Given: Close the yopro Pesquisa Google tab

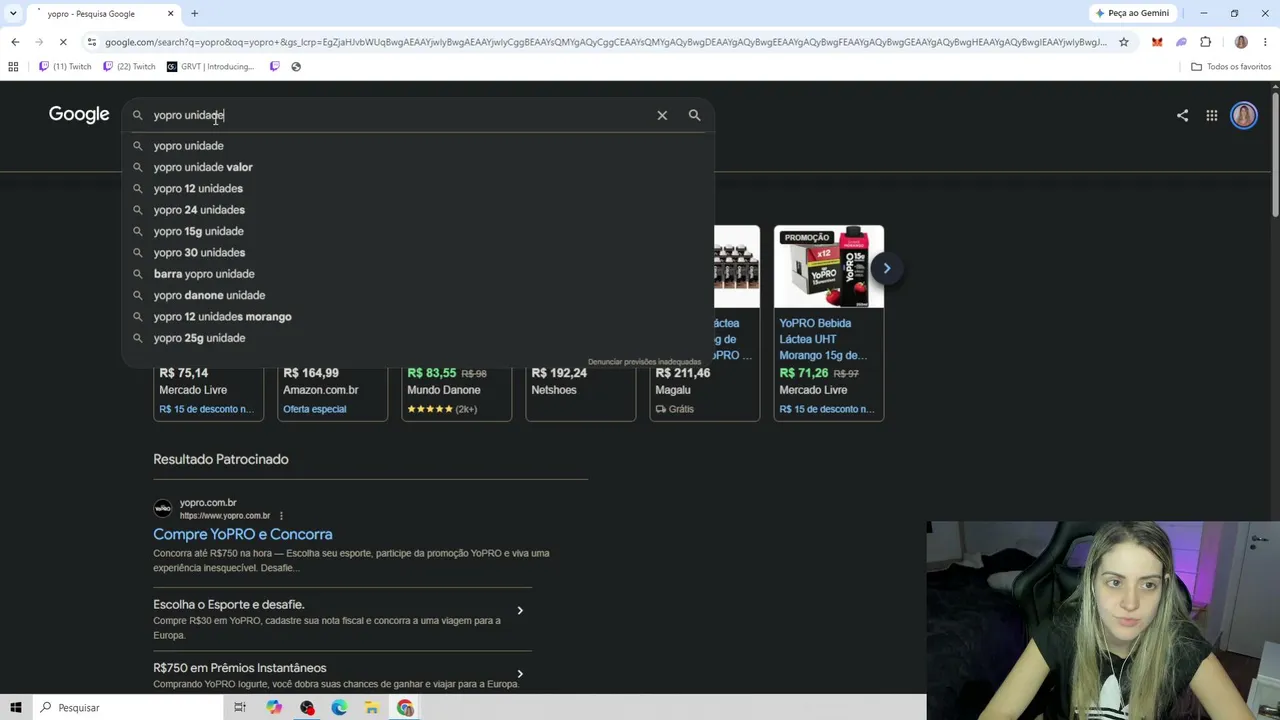Looking at the screenshot, I should coord(170,14).
